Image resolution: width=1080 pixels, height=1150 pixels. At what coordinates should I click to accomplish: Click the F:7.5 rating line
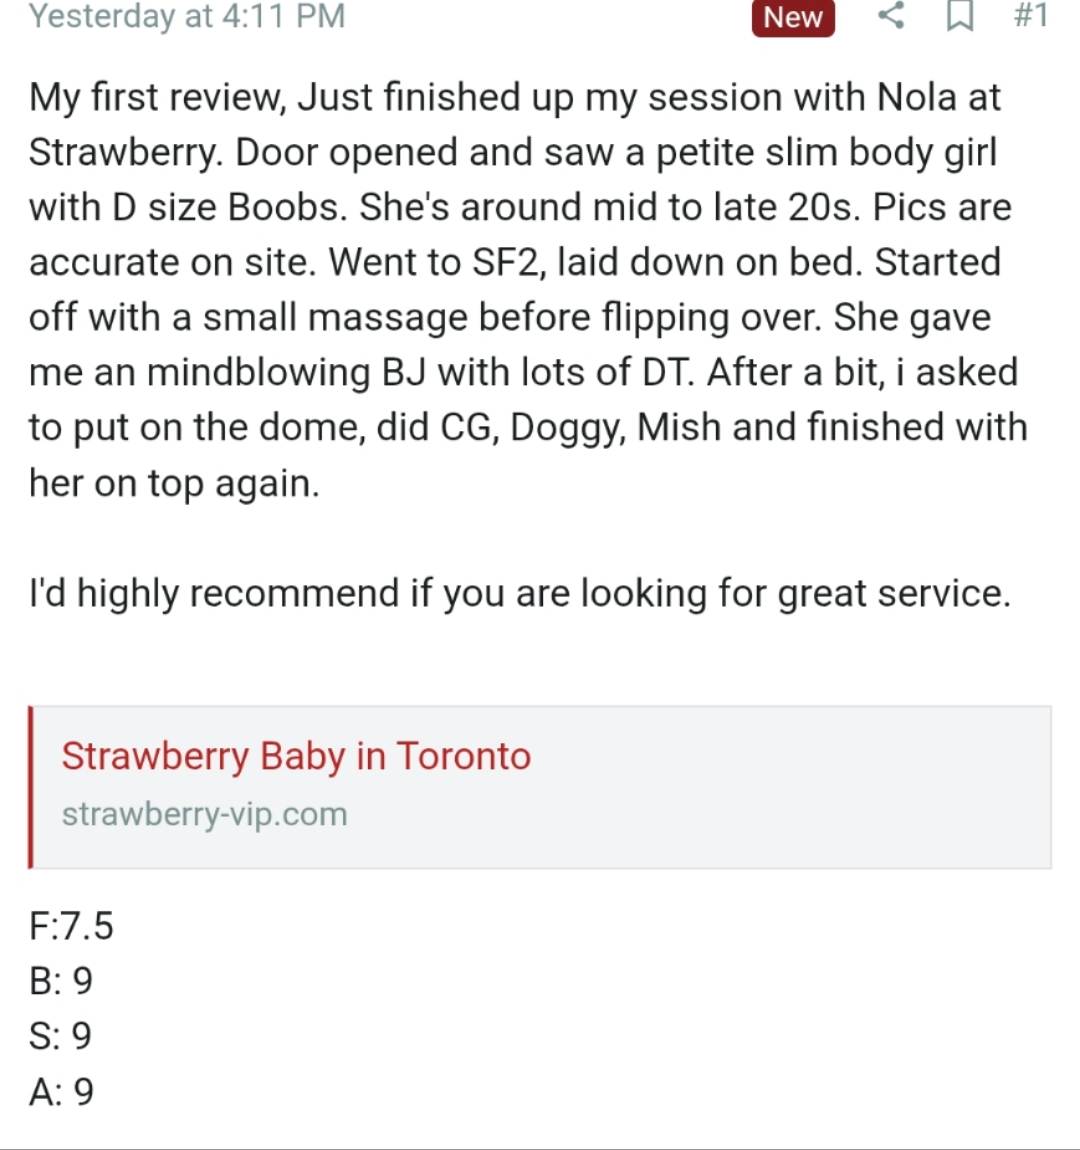click(71, 926)
